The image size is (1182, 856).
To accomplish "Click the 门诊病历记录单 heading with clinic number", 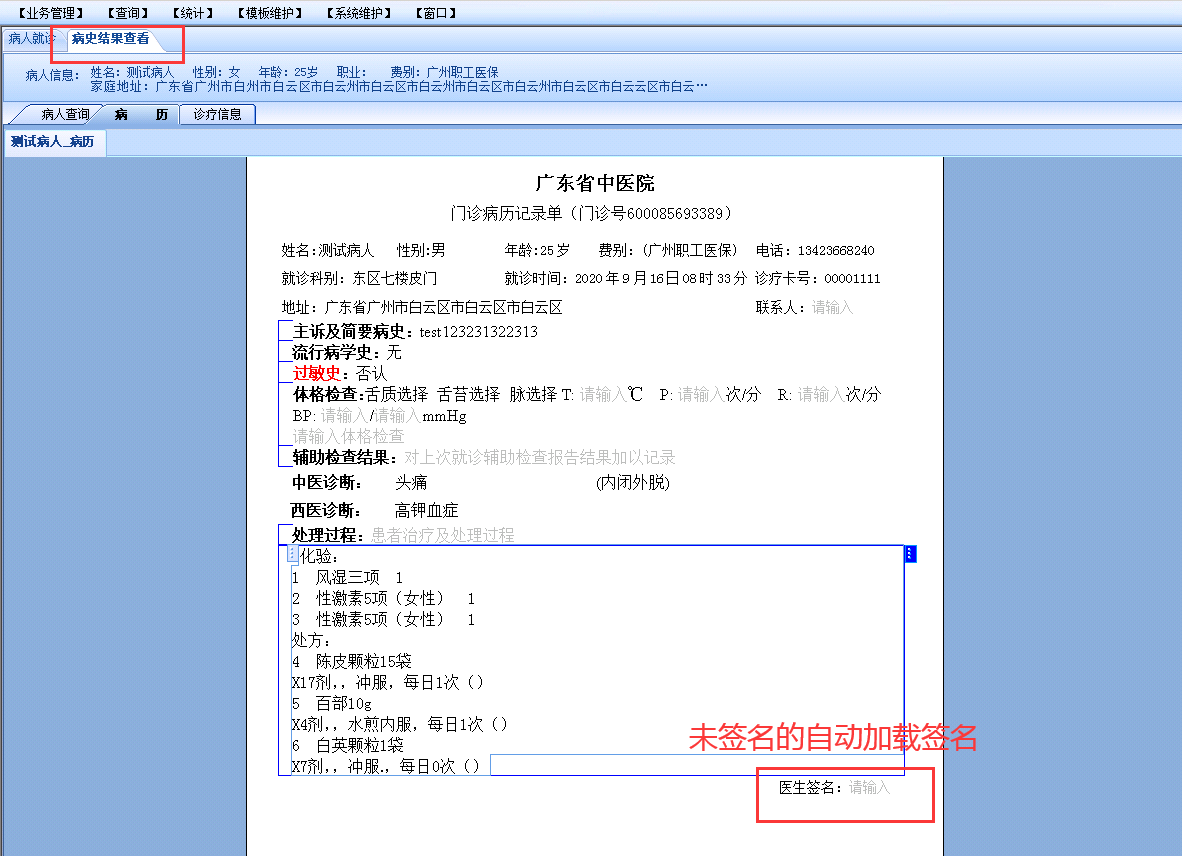I will (x=592, y=214).
